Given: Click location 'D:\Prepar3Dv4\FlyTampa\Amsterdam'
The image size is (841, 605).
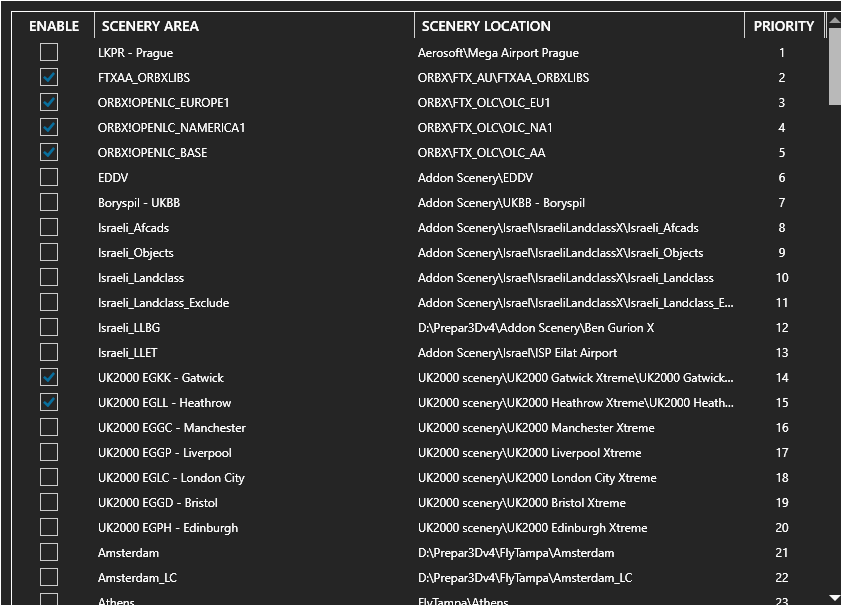Looking at the screenshot, I should pos(516,553).
